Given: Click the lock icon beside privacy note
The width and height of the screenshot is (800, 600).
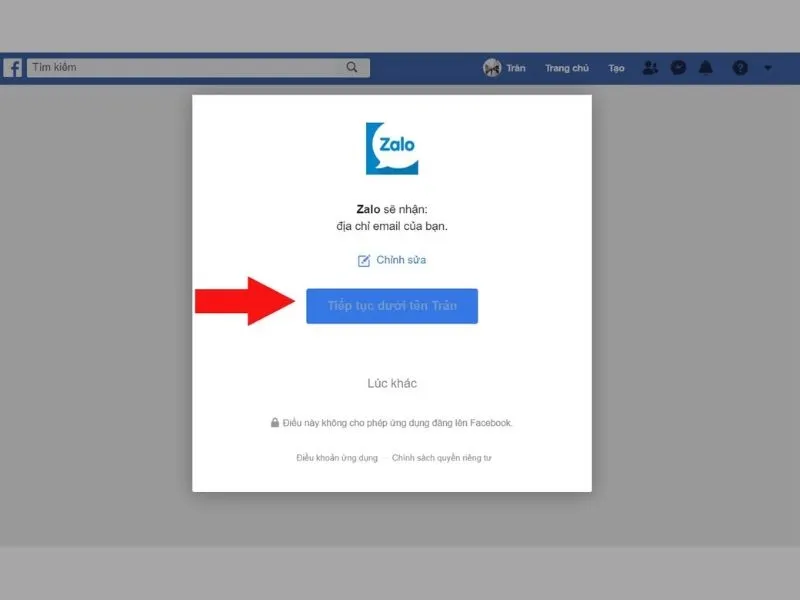Looking at the screenshot, I should coord(274,422).
